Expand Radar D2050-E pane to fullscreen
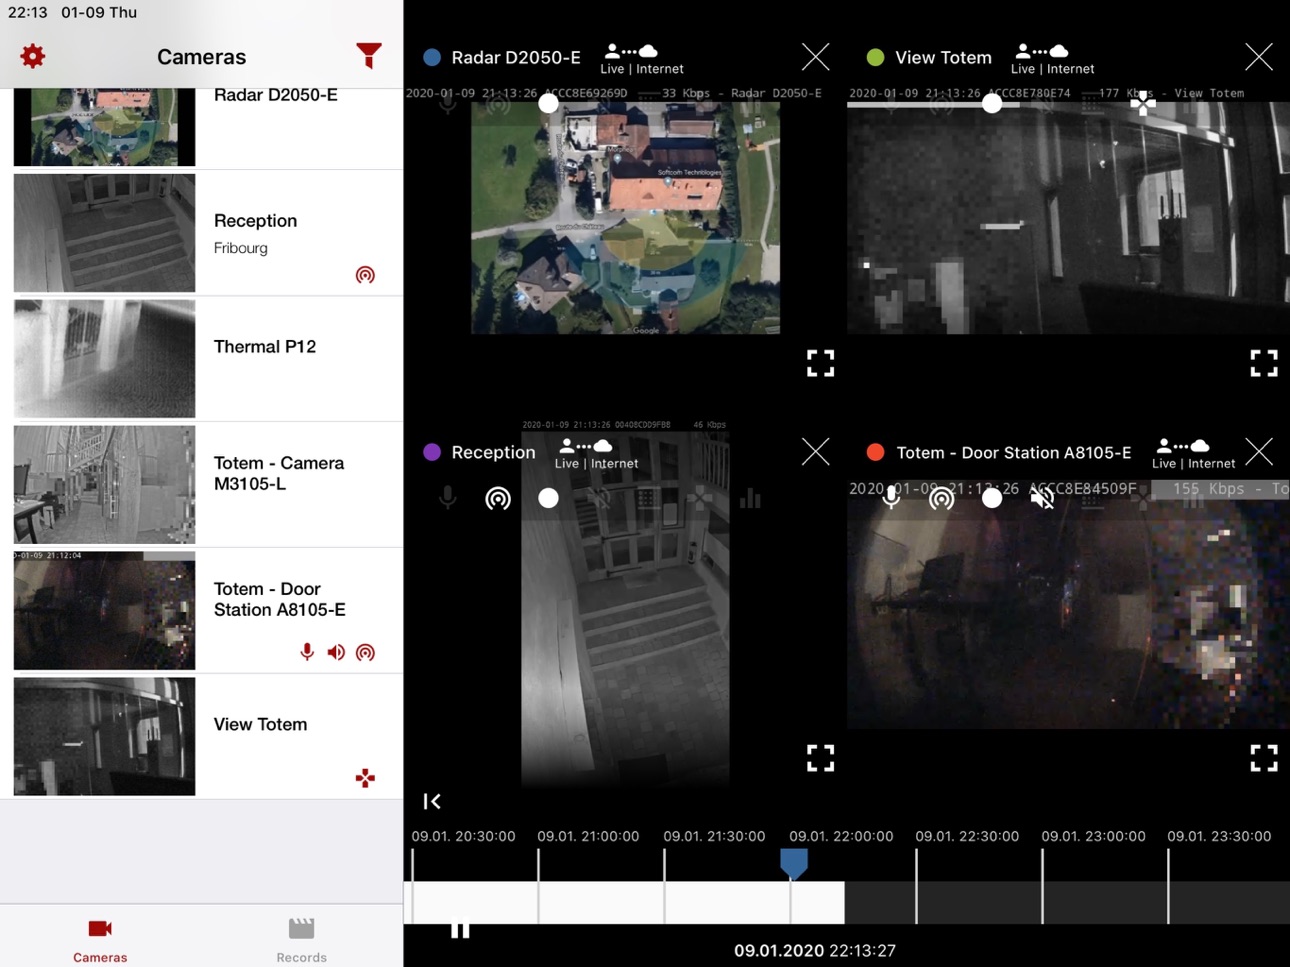The width and height of the screenshot is (1290, 967). 820,363
